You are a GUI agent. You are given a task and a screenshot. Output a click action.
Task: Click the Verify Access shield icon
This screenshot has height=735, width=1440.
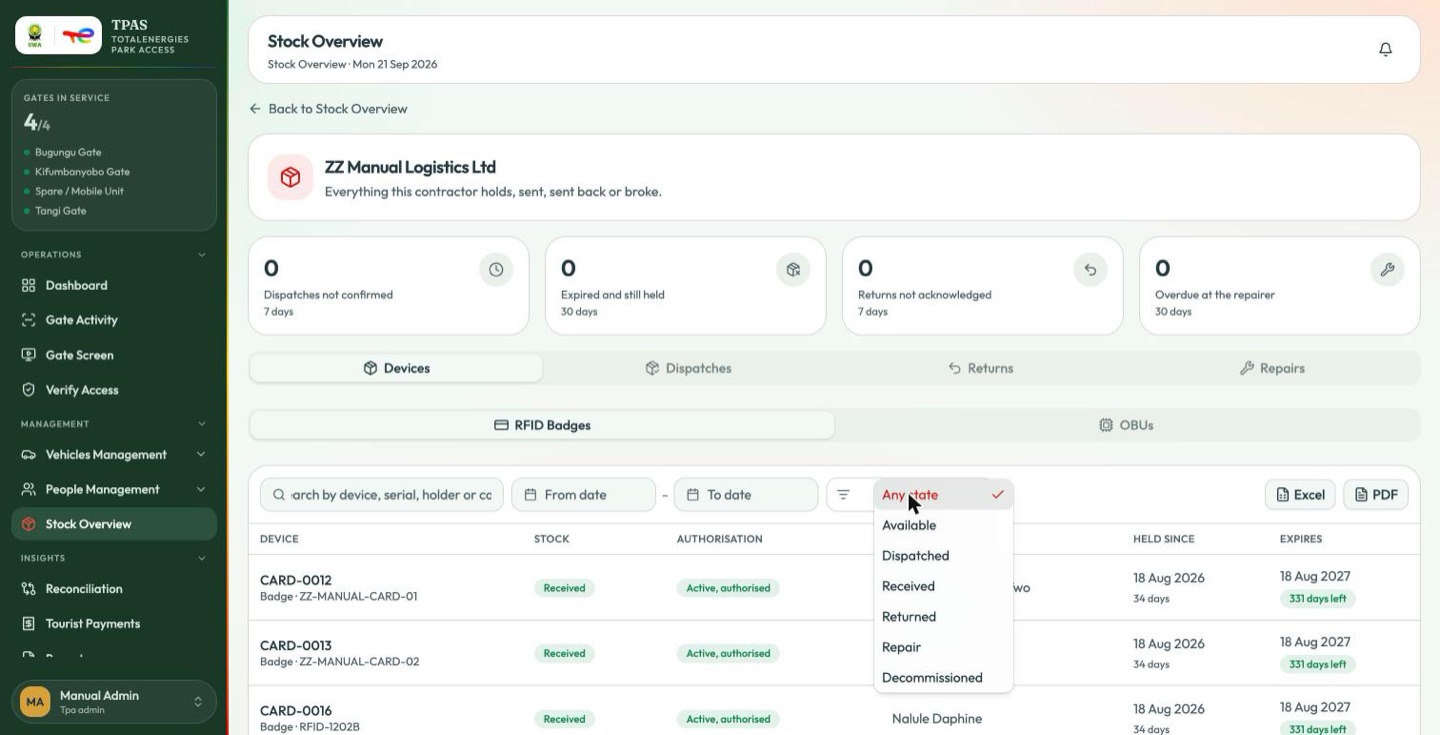29,390
